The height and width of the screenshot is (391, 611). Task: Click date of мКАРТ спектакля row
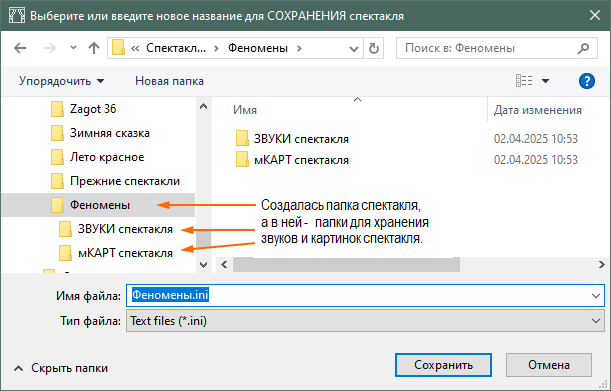[x=536, y=160]
